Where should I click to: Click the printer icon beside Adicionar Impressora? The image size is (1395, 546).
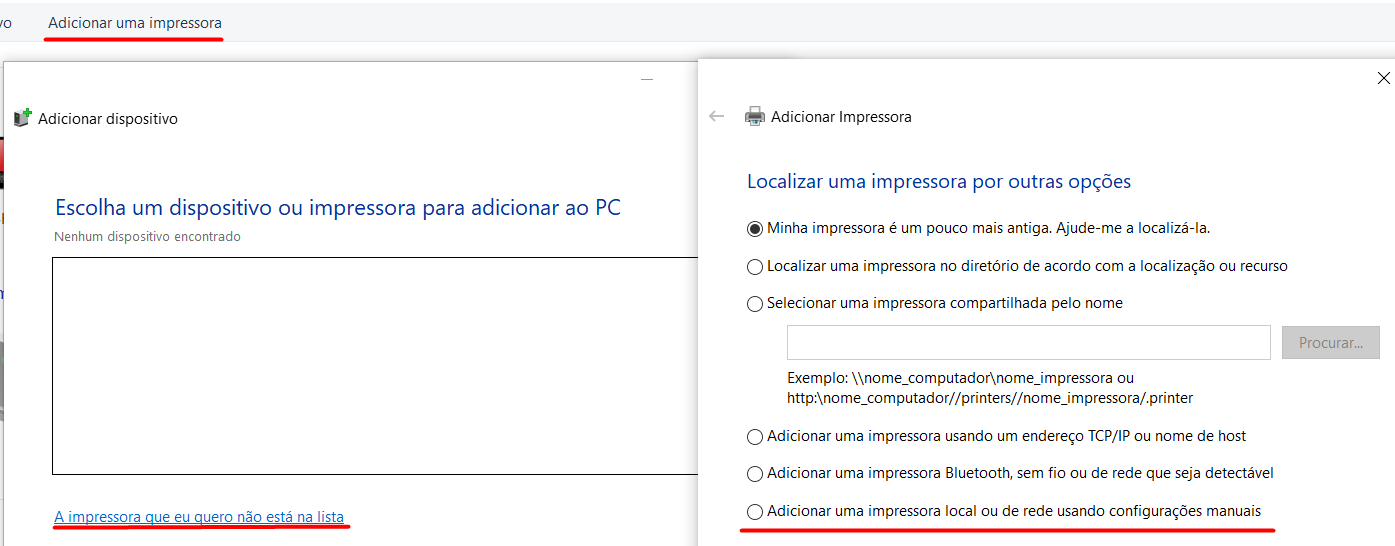point(755,117)
